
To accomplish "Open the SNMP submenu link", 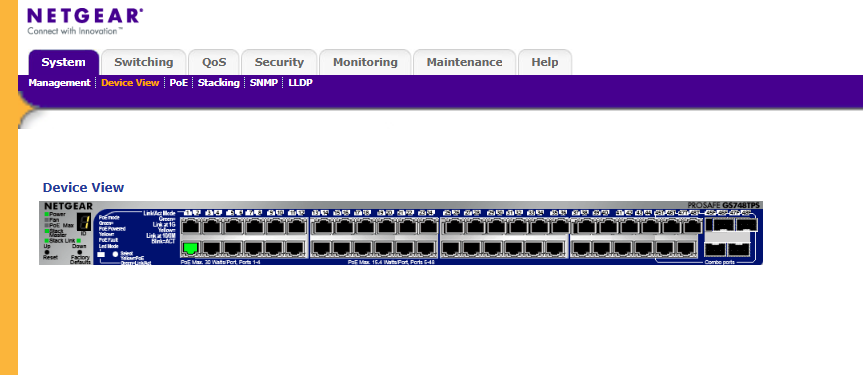I will 264,83.
